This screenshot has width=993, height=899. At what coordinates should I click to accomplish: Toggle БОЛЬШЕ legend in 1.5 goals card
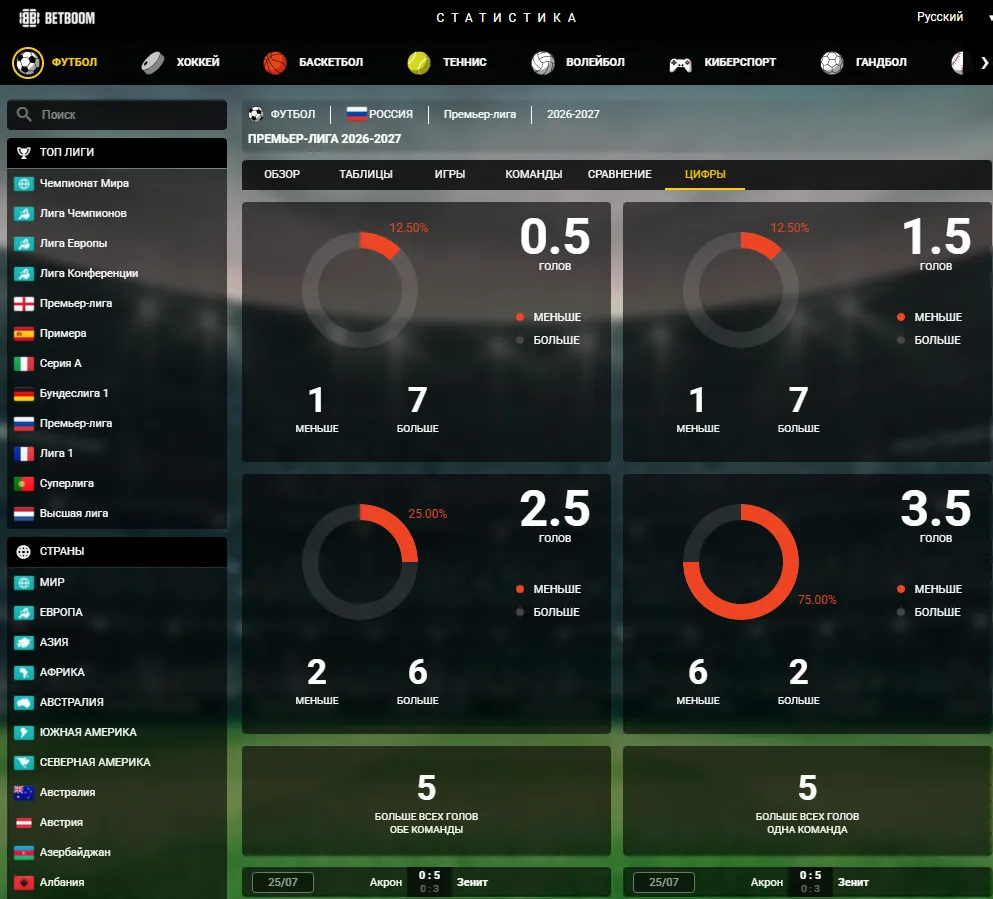(x=929, y=340)
